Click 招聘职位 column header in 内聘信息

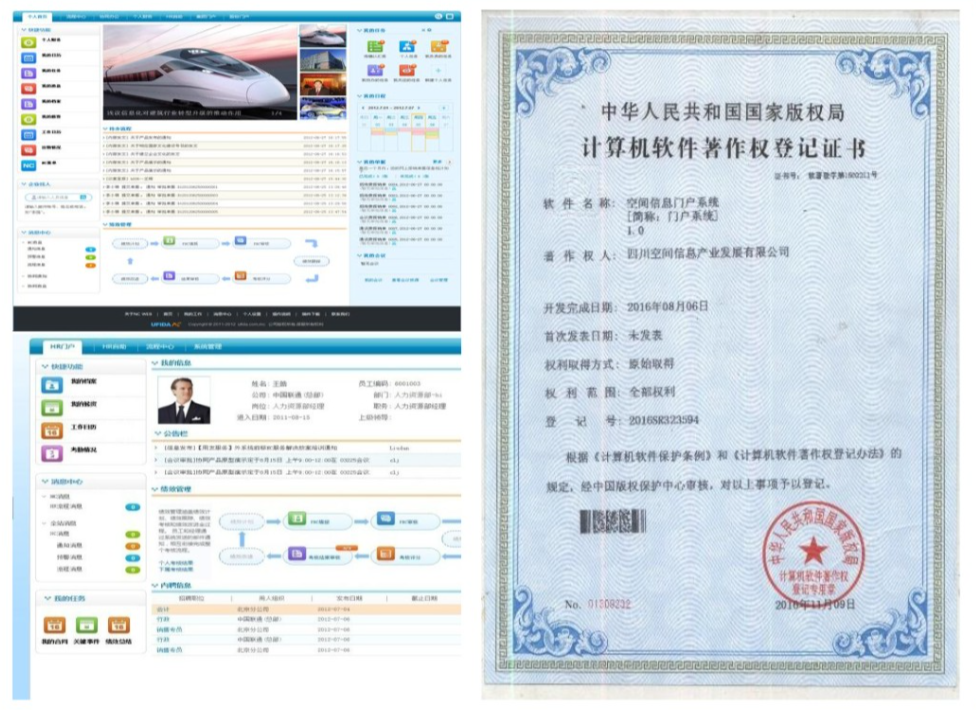(192, 598)
